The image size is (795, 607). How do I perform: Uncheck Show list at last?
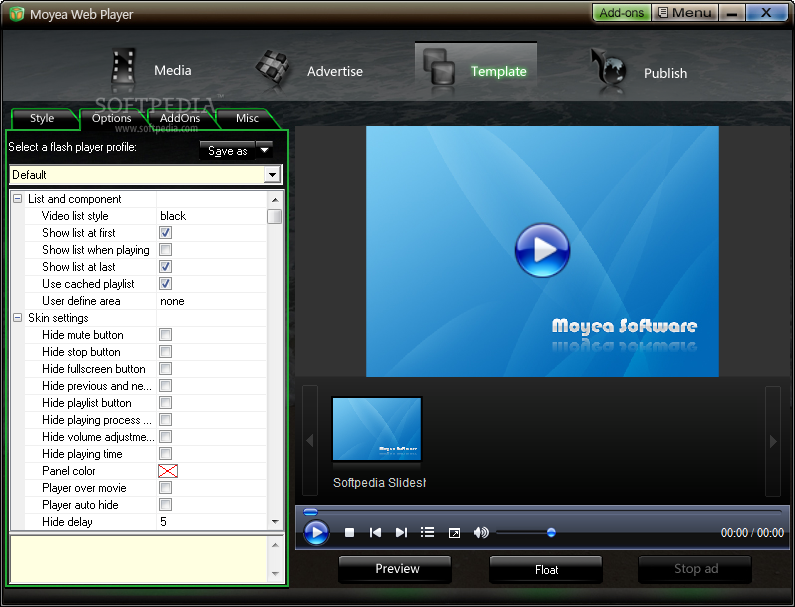click(x=165, y=267)
